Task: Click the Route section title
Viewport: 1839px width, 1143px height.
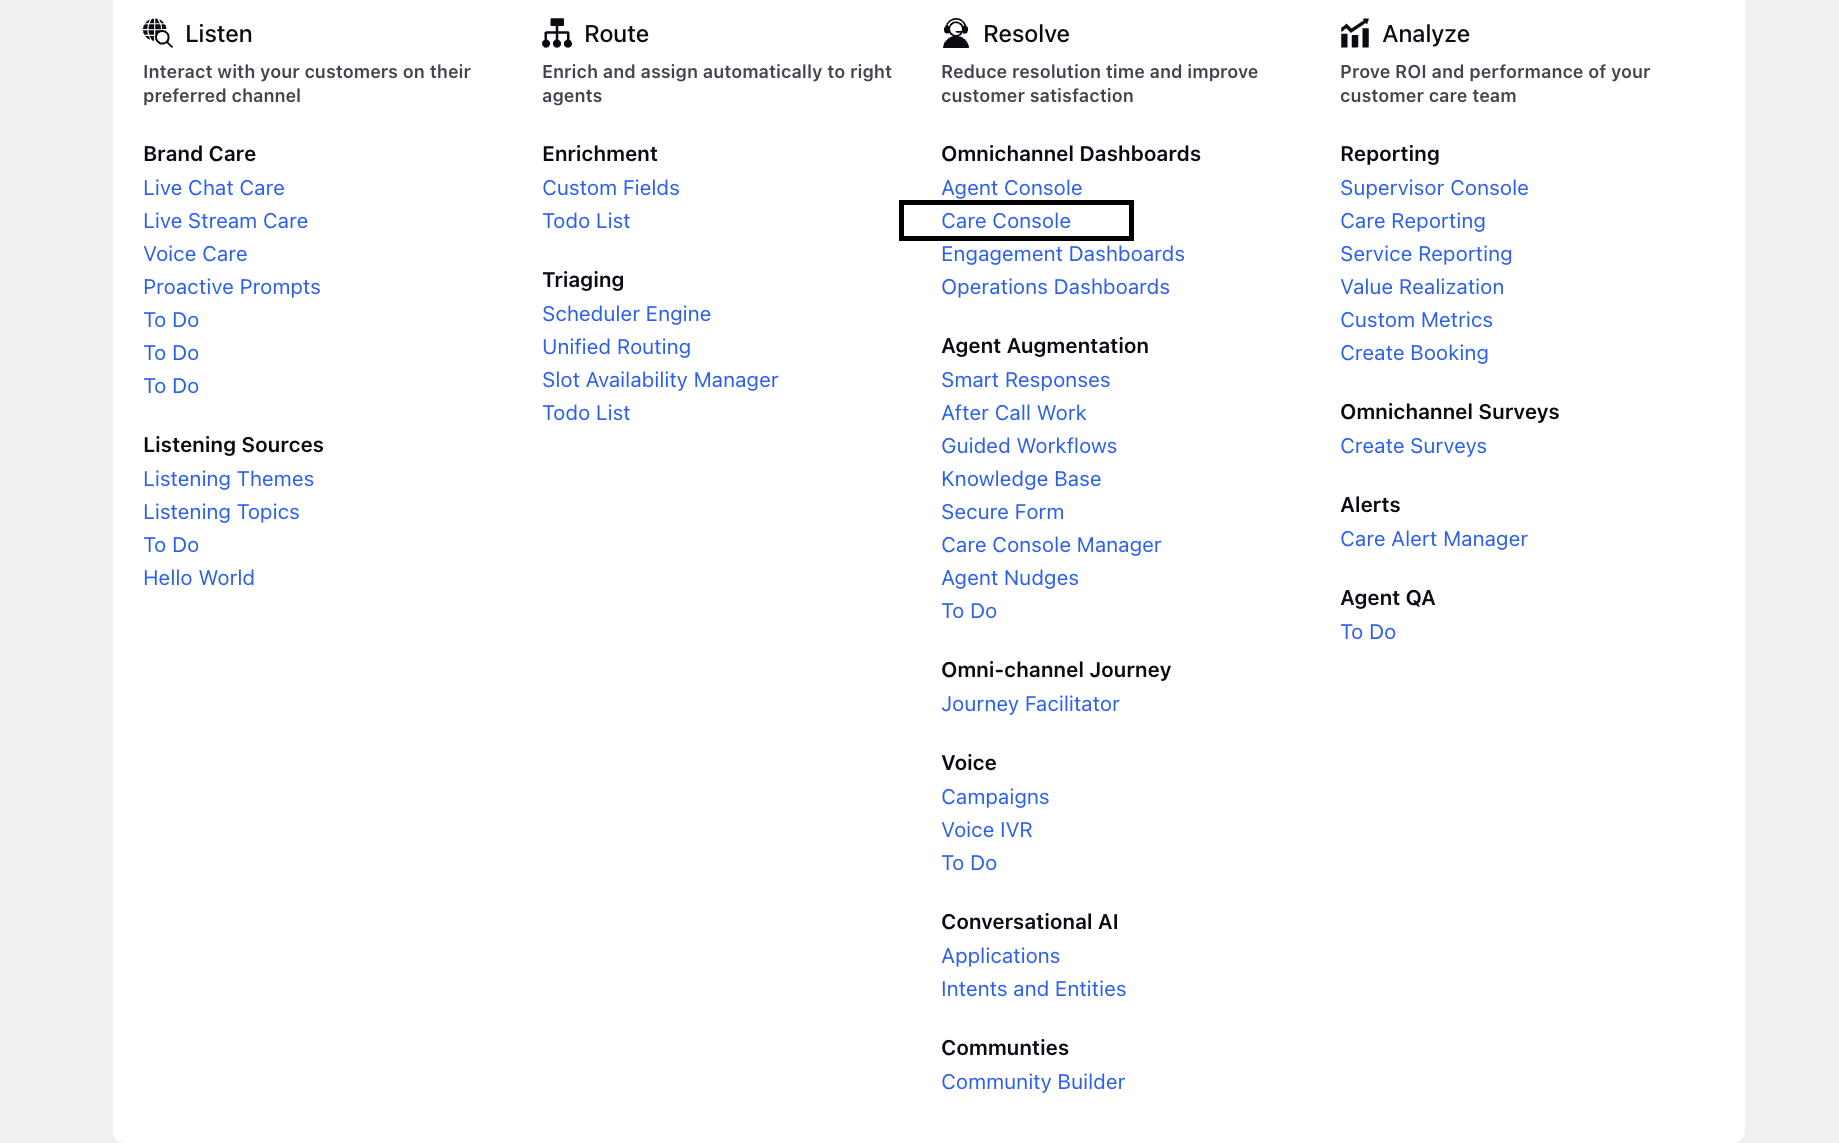Action: point(616,34)
